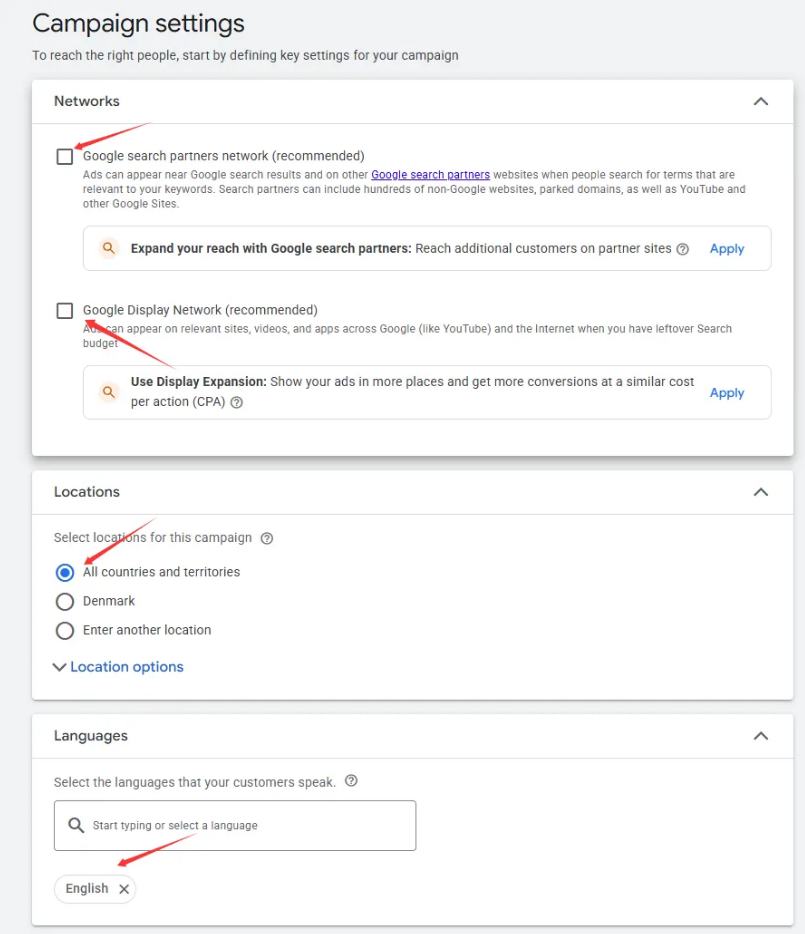Remove the English language chip
The width and height of the screenshot is (805, 934).
click(123, 888)
